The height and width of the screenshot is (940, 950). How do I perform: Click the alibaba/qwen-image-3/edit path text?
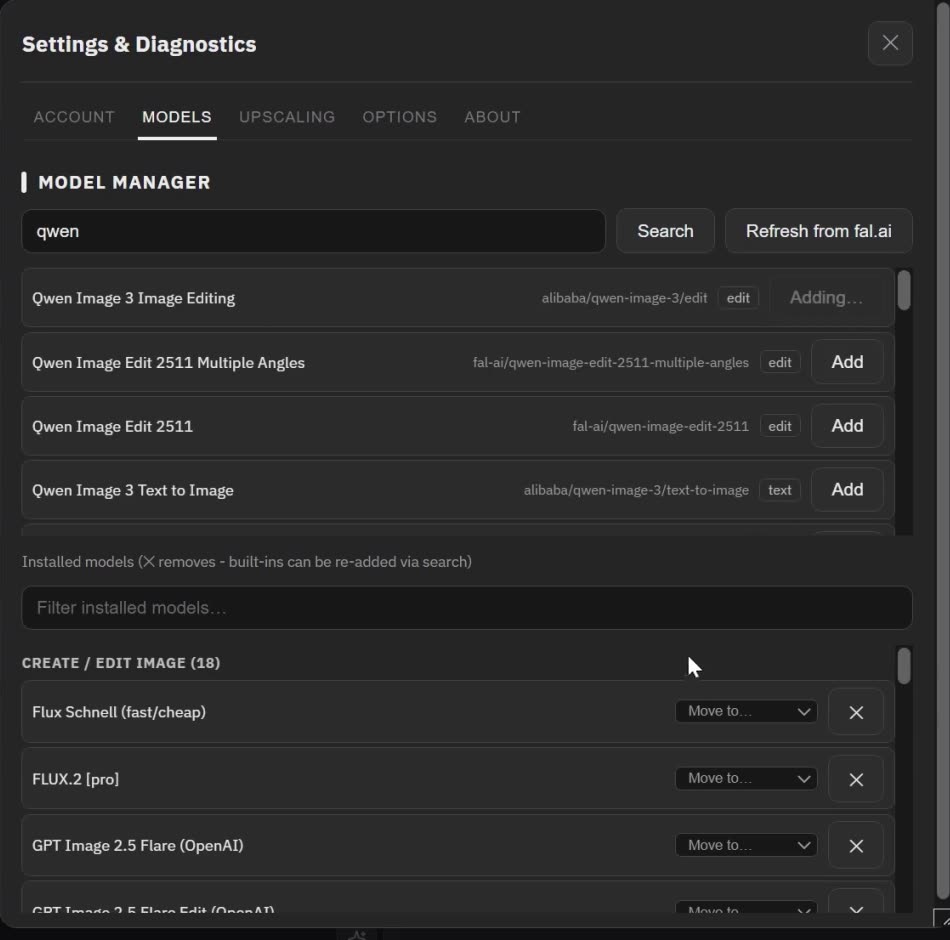(624, 298)
